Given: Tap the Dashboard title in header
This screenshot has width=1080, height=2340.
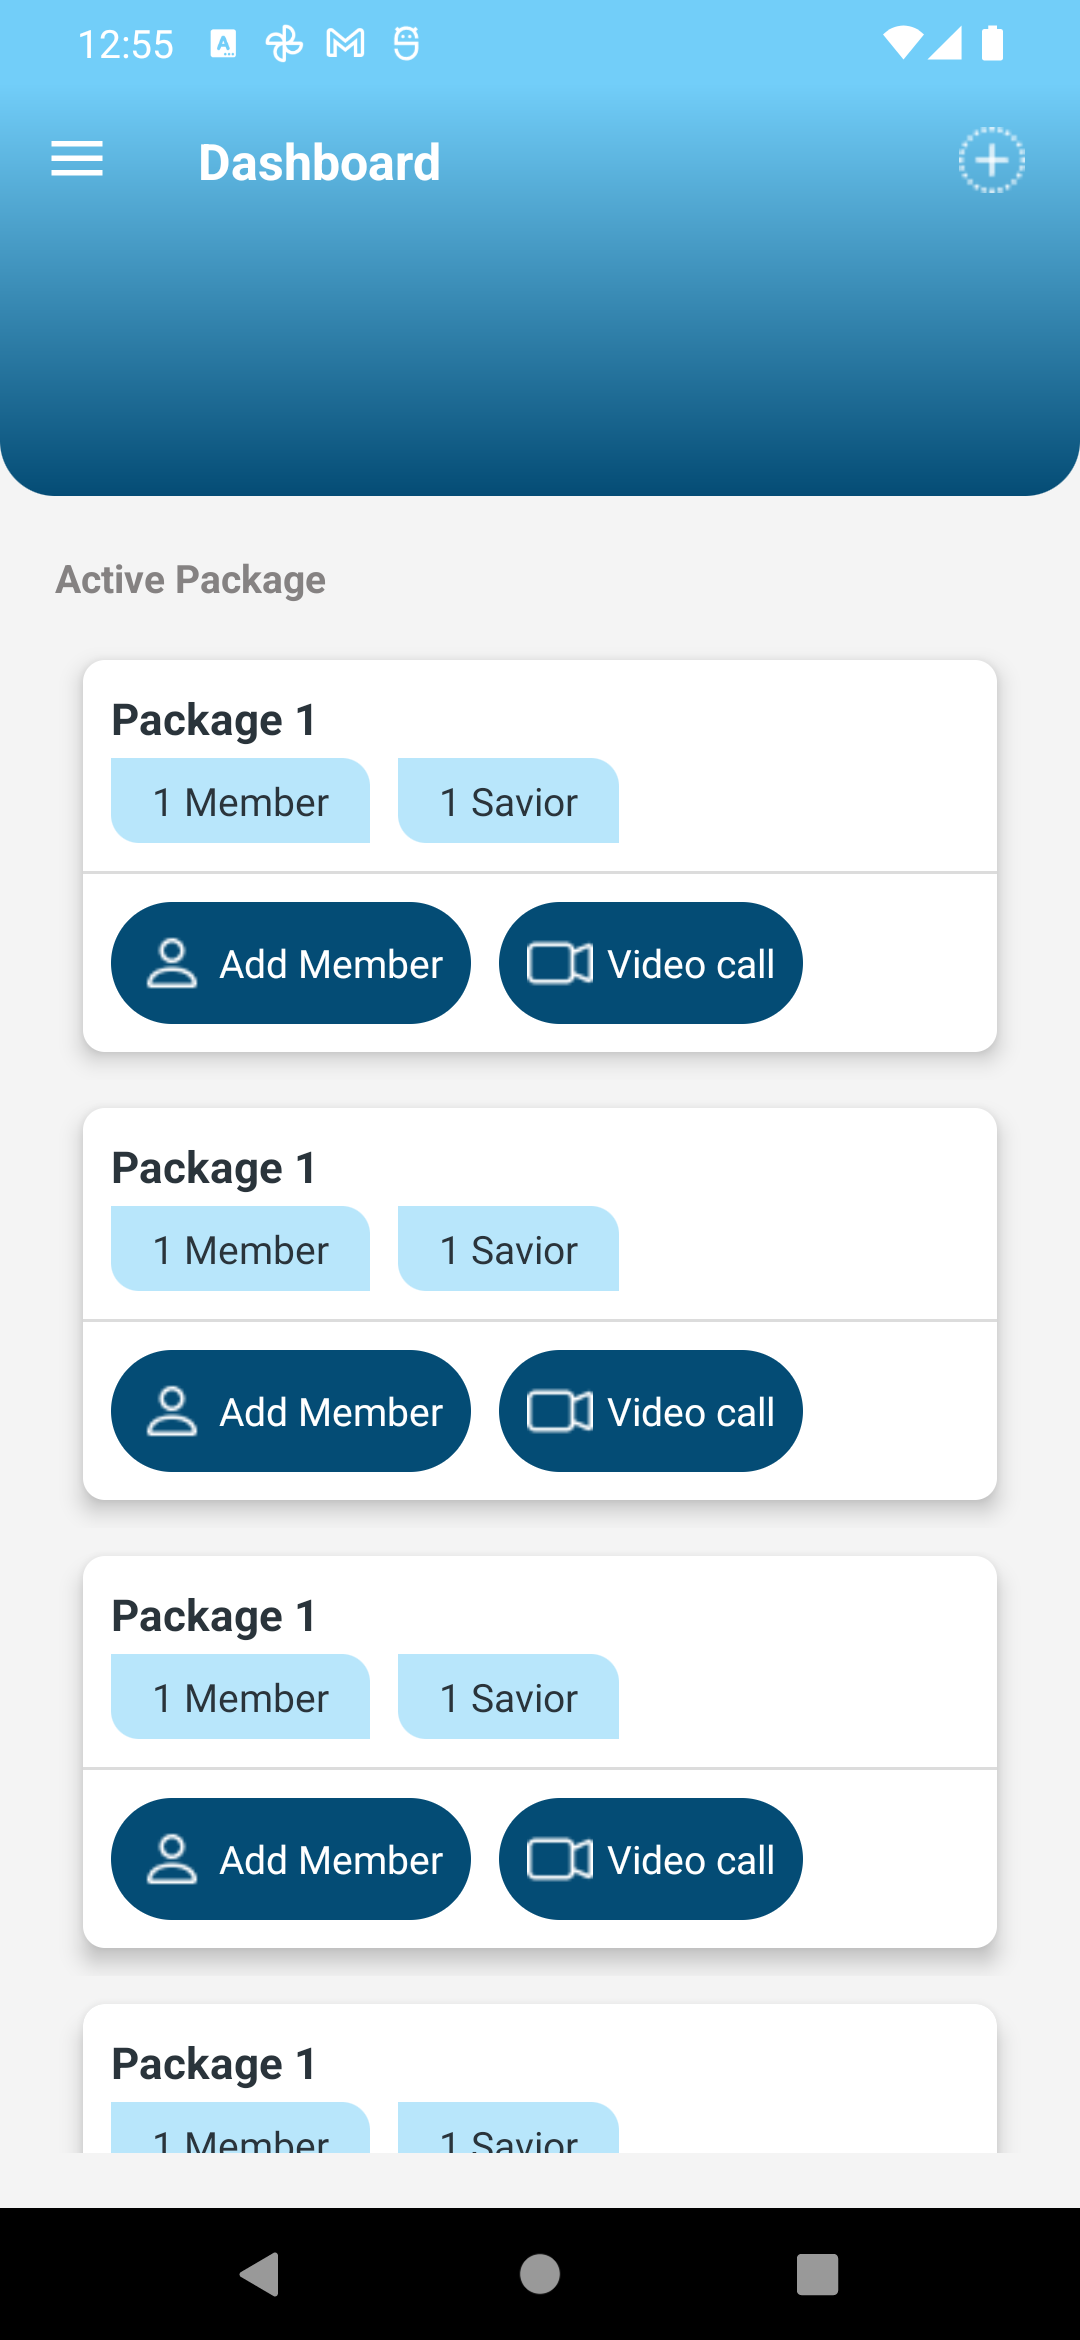Looking at the screenshot, I should tap(319, 162).
